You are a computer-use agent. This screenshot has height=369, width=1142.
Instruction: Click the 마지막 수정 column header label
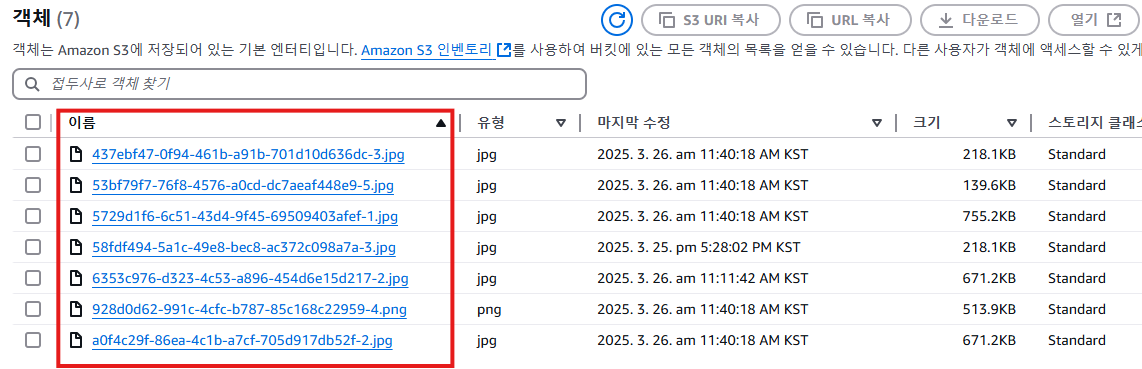(x=634, y=123)
